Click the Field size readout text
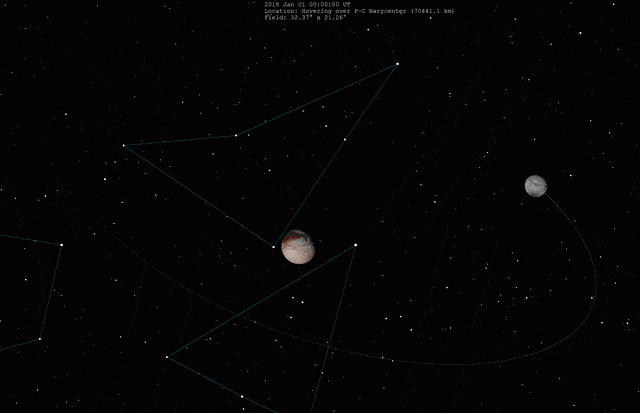The image size is (640, 414). (x=296, y=18)
